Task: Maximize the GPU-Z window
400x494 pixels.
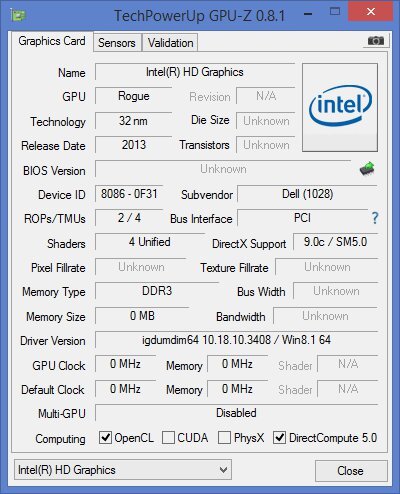Action: coord(335,12)
